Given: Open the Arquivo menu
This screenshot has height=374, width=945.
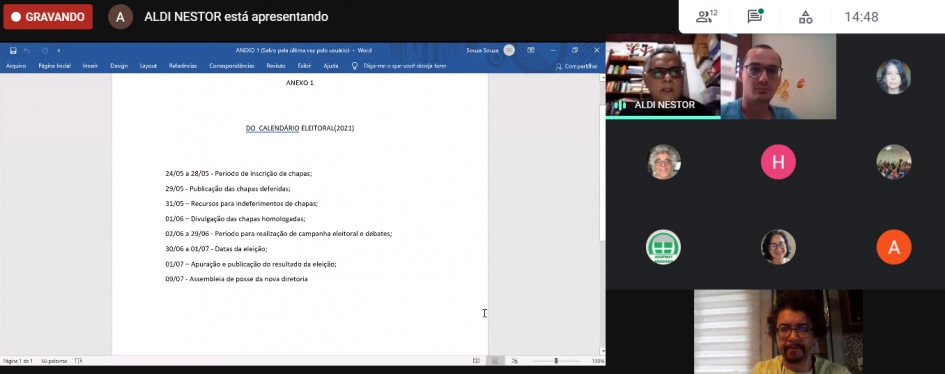Looking at the screenshot, I should (x=16, y=66).
